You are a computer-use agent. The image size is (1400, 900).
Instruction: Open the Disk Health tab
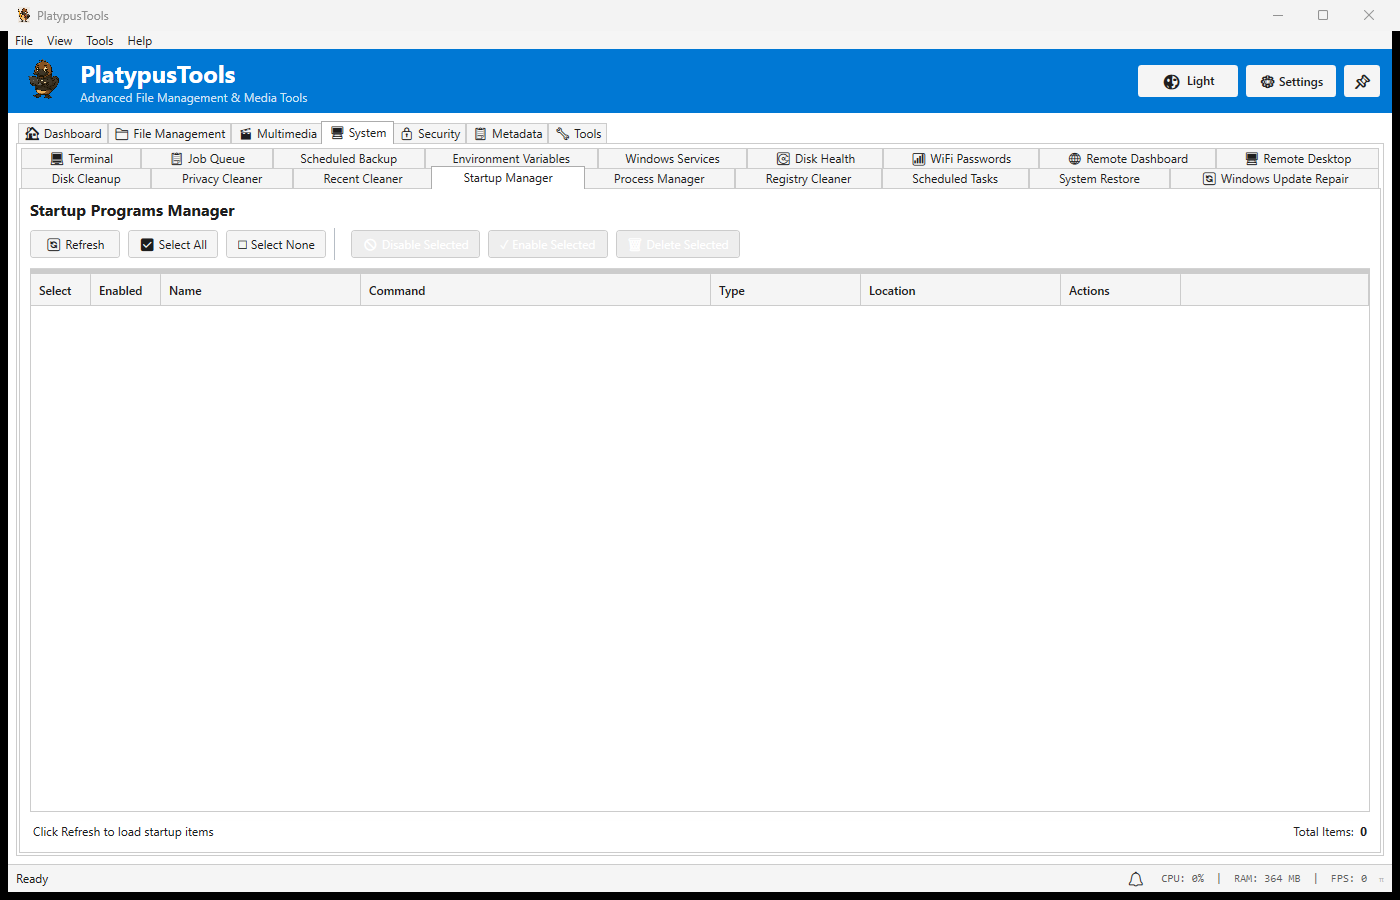(815, 159)
